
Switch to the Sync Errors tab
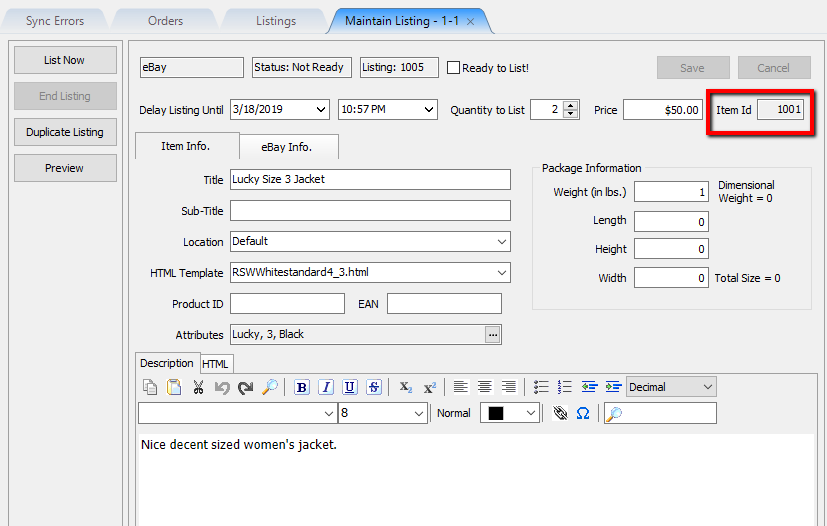pos(55,21)
